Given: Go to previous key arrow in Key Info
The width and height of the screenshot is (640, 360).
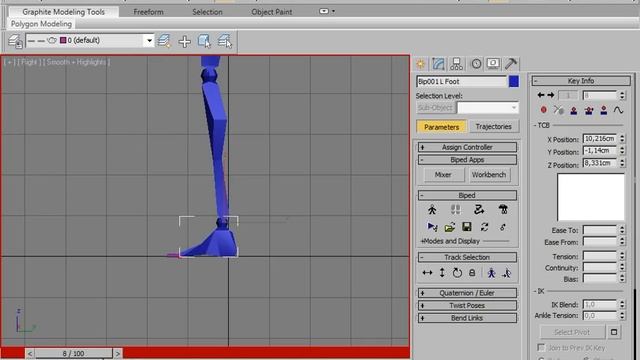Looking at the screenshot, I should pyautogui.click(x=541, y=95).
